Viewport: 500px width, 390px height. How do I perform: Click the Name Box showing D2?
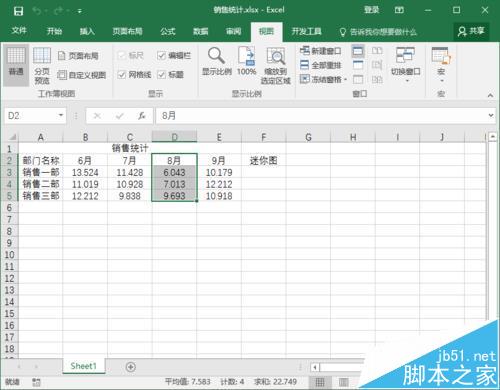click(x=31, y=116)
